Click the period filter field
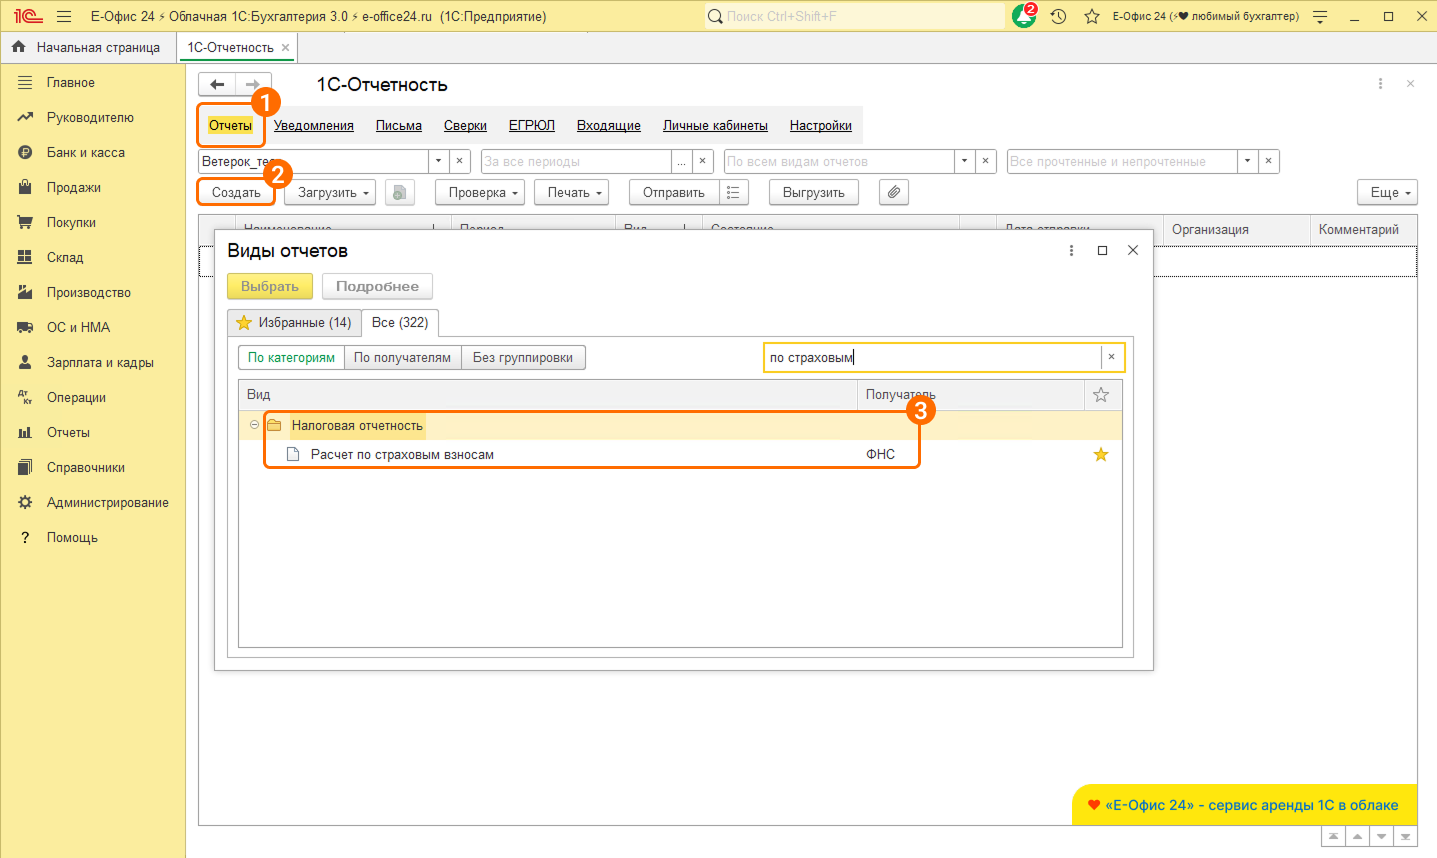1437x858 pixels. [x=576, y=161]
